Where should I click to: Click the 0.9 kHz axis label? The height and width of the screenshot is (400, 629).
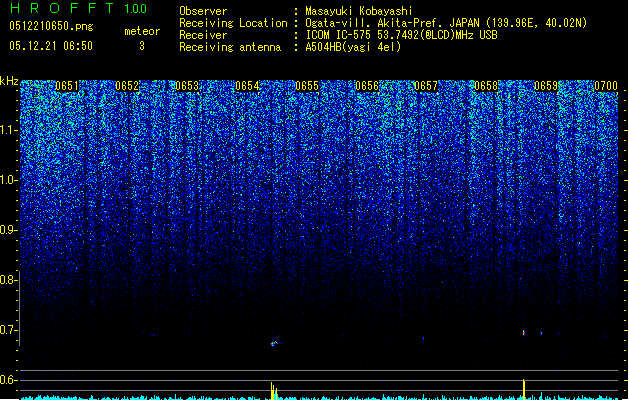(x=9, y=230)
